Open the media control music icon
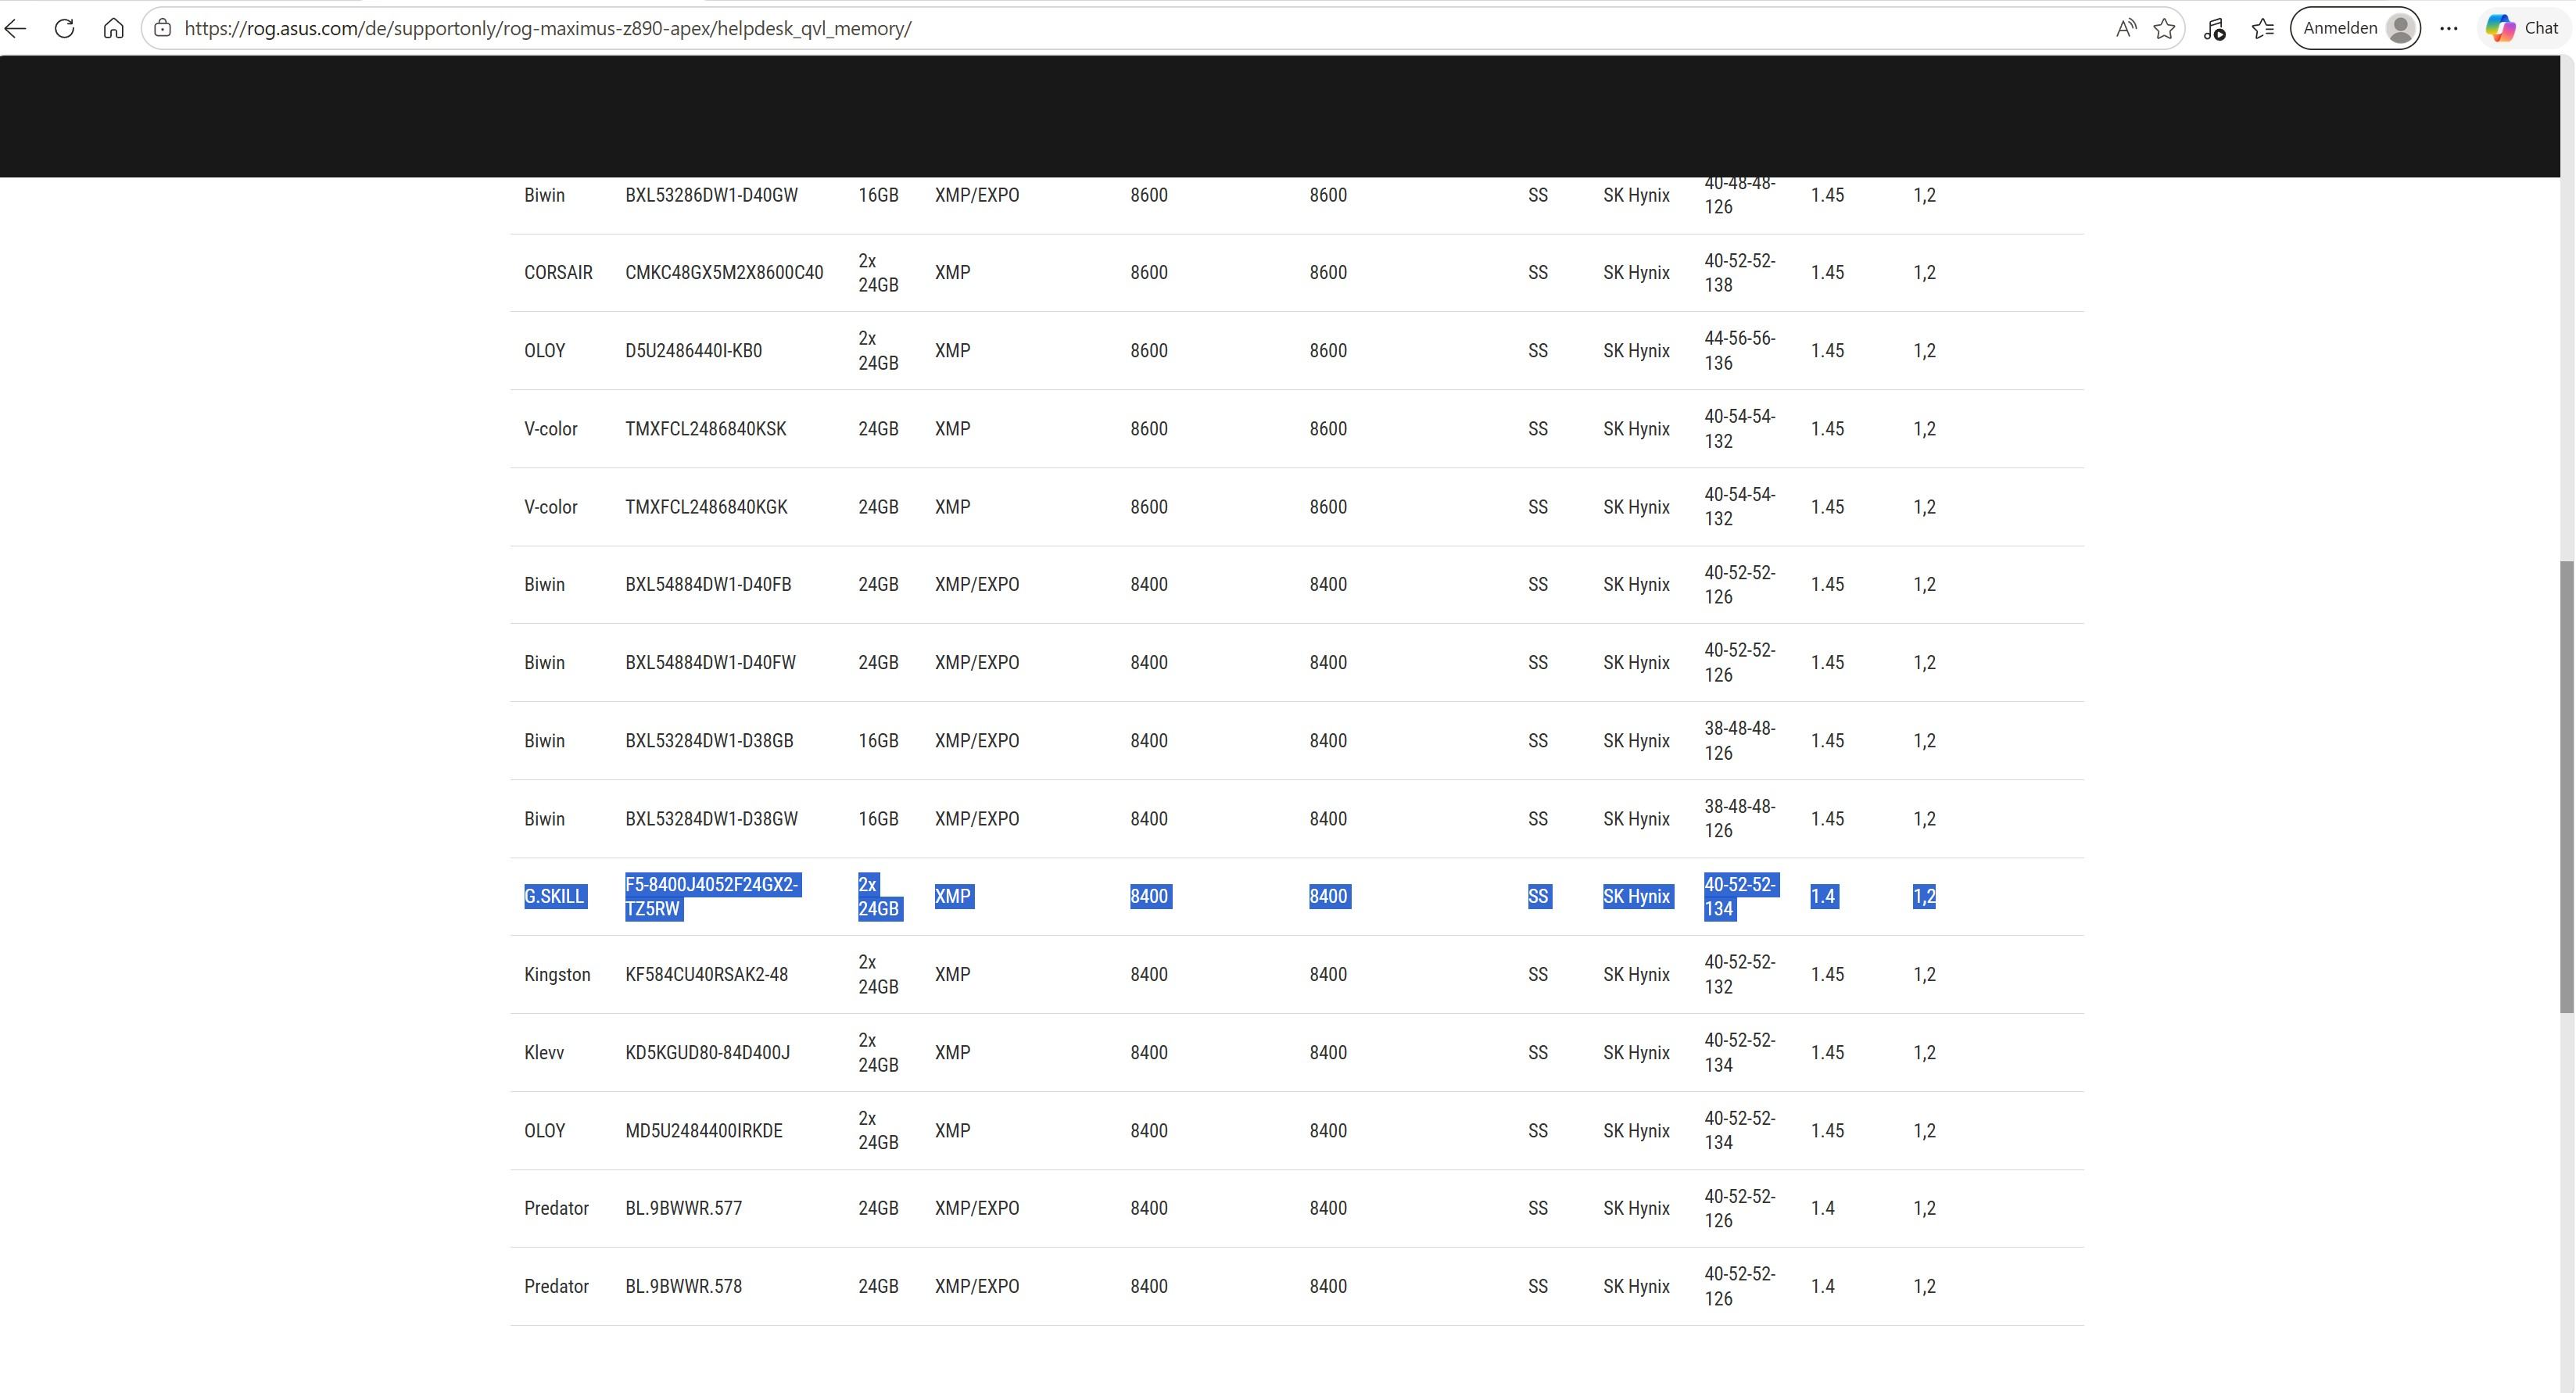2576x1393 pixels. click(2214, 29)
